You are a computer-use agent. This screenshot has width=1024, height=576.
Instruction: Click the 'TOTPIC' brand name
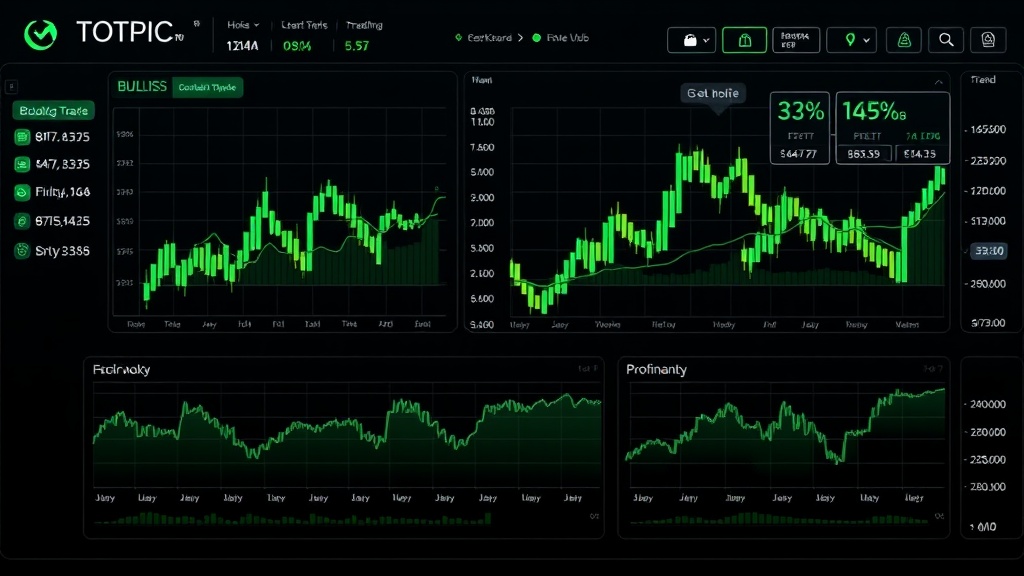125,31
